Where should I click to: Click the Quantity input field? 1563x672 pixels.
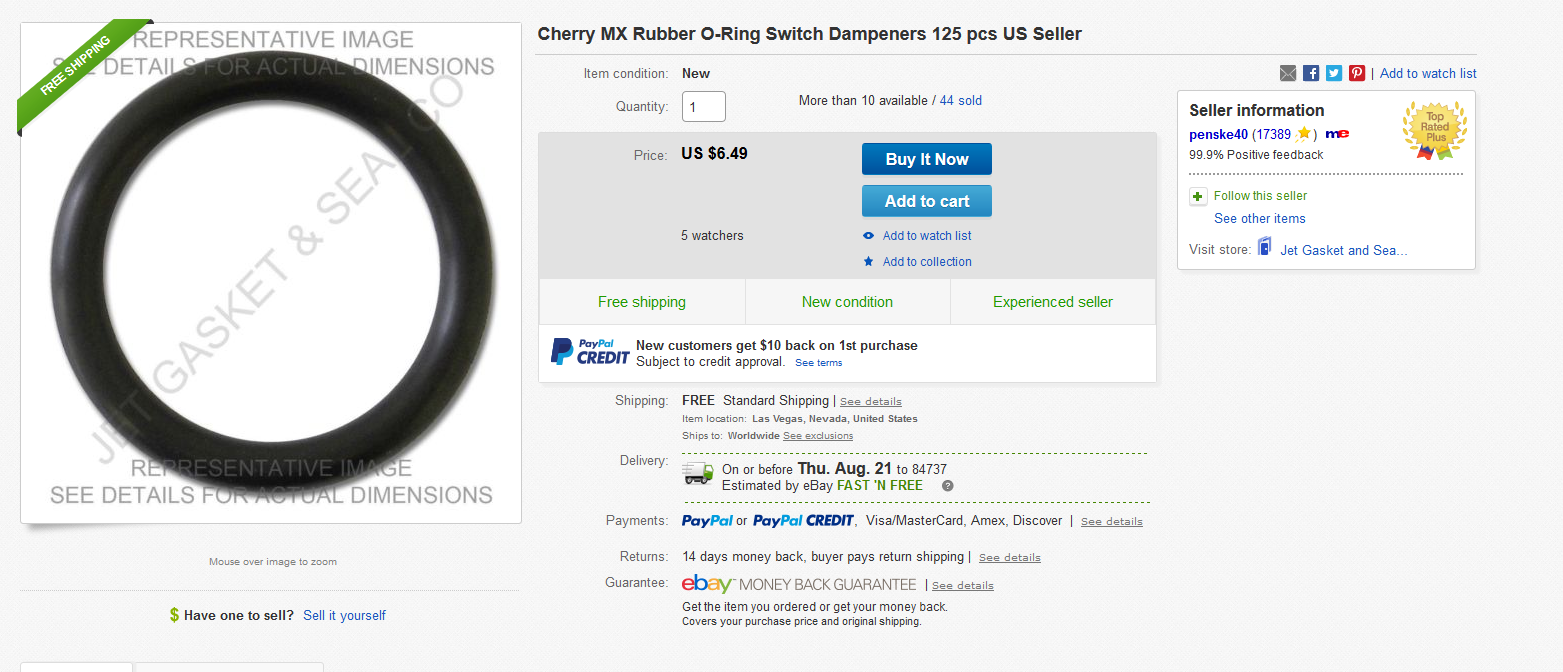[704, 107]
